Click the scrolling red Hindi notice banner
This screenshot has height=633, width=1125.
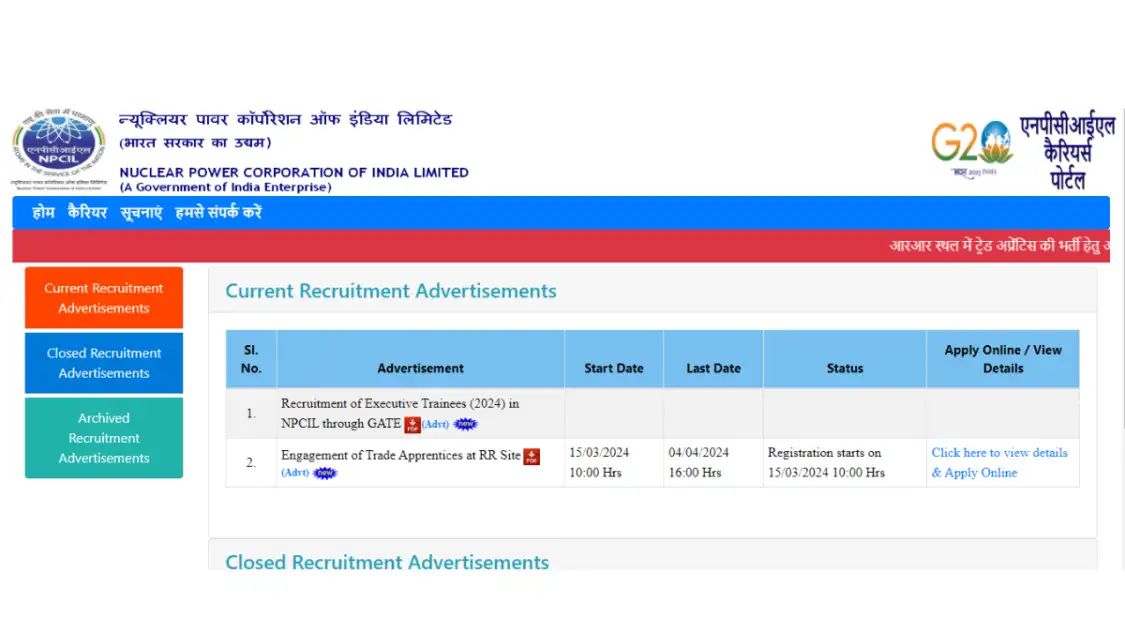[x=998, y=246]
